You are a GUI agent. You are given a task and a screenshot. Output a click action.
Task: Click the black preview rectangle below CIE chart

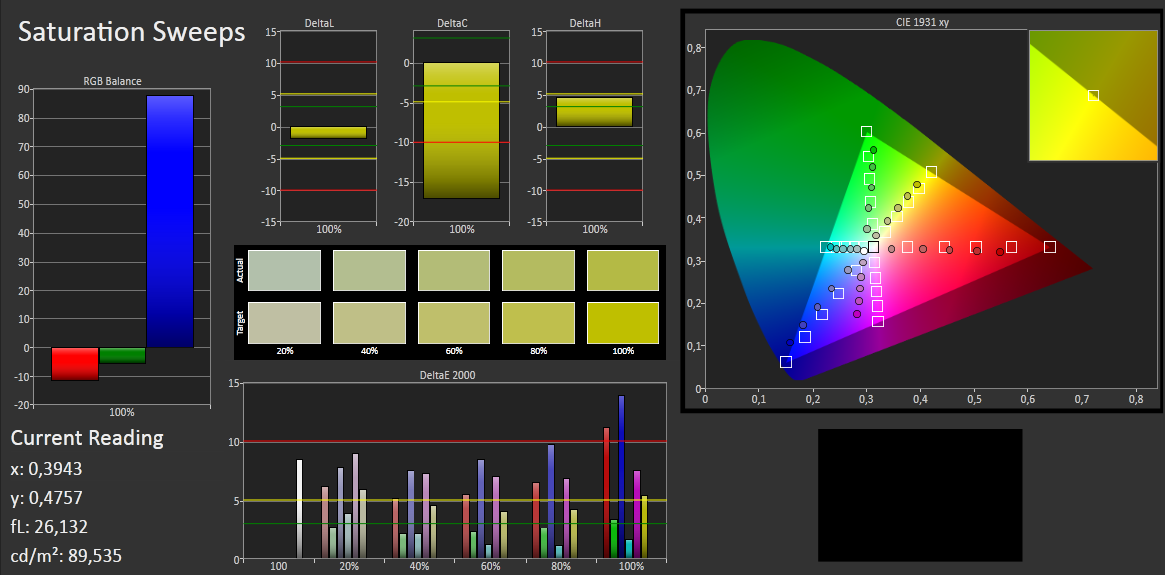pyautogui.click(x=920, y=495)
